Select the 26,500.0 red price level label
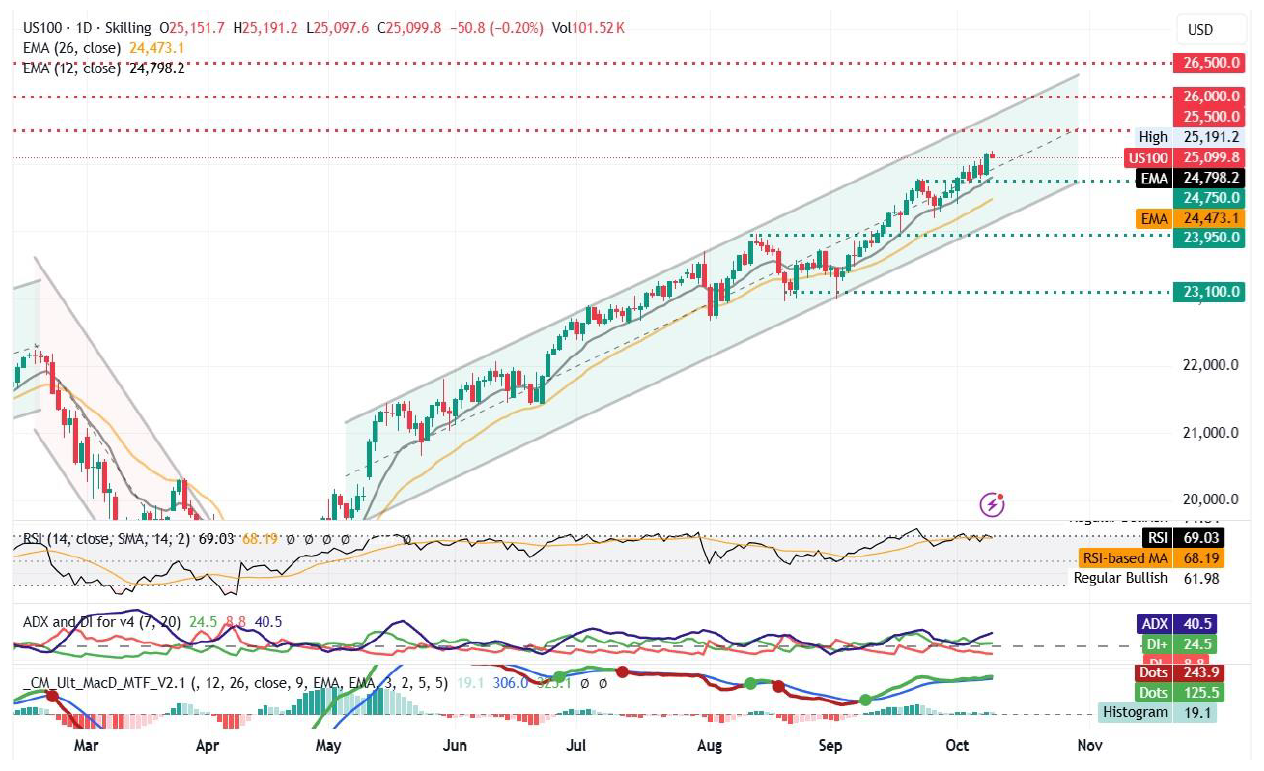 (1210, 63)
